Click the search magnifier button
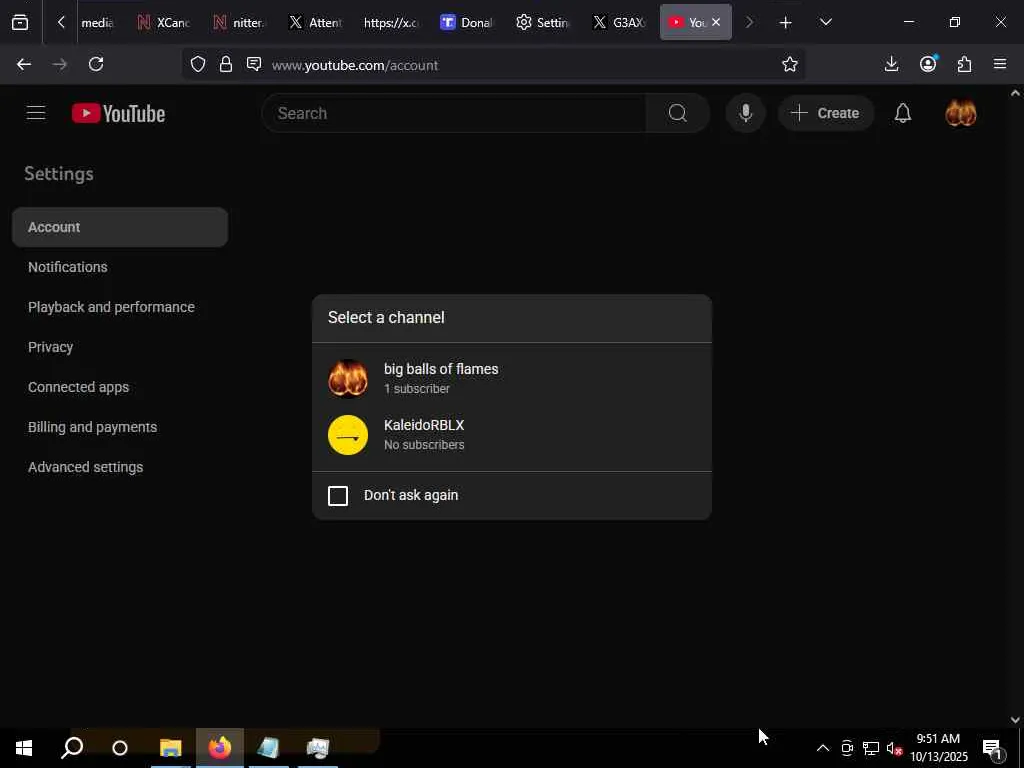The image size is (1024, 768). pos(677,113)
